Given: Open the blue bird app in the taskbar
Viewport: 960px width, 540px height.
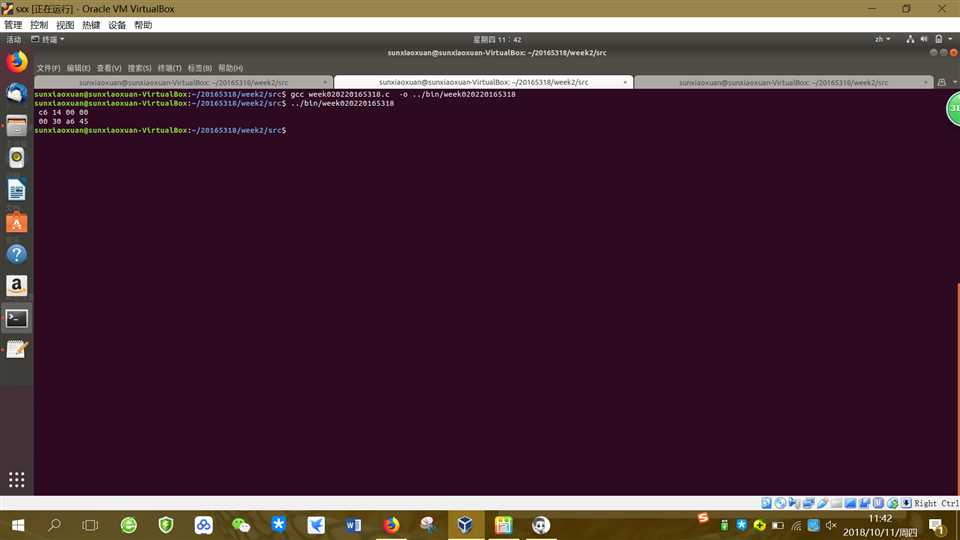Looking at the screenshot, I should (316, 525).
